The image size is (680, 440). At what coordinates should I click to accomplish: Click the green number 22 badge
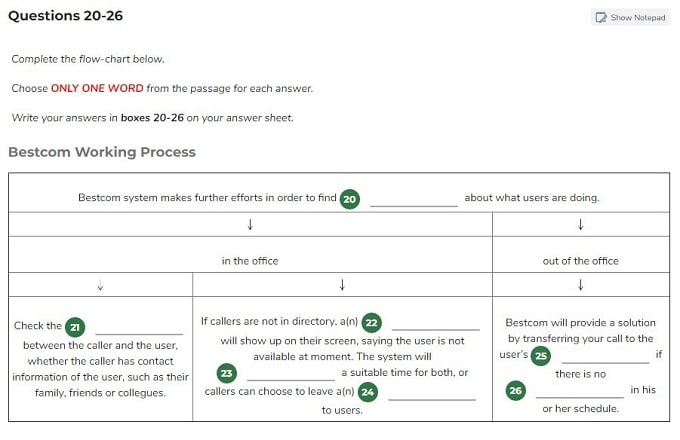pos(372,323)
